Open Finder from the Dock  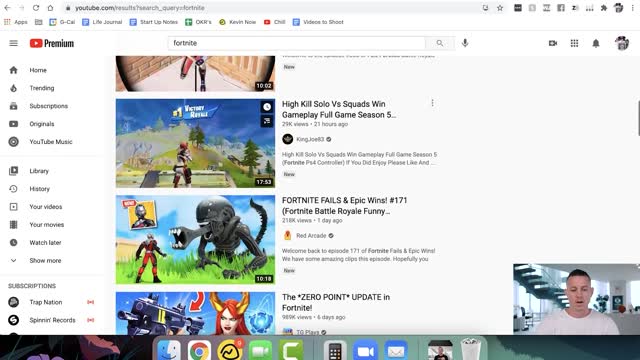pos(169,350)
